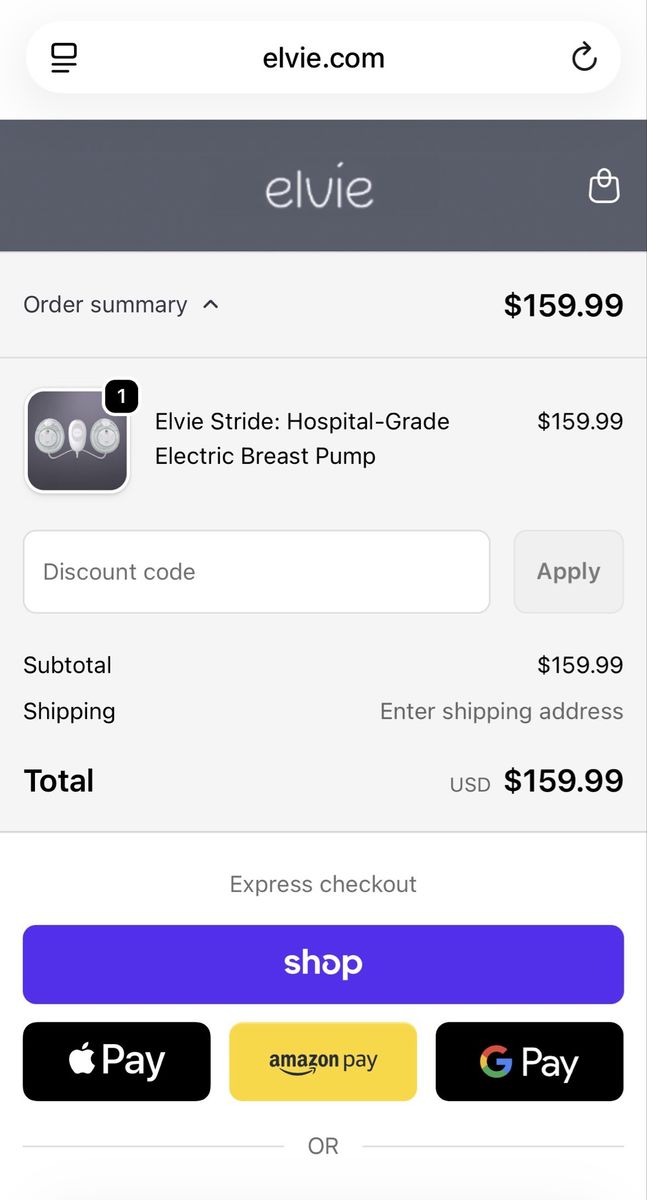The image size is (647, 1200).
Task: Check out with Shop Pay
Action: pyautogui.click(x=323, y=964)
